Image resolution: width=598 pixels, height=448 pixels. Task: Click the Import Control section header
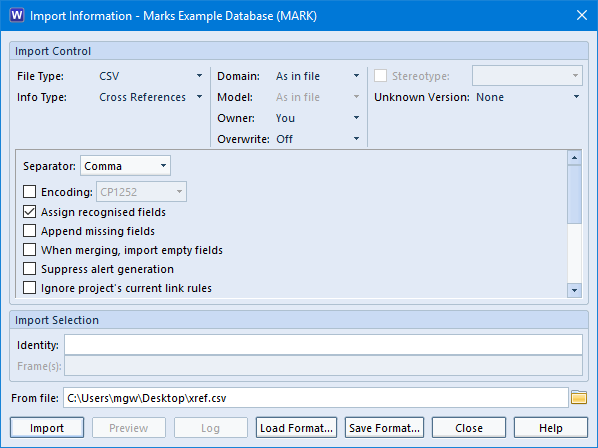click(x=299, y=51)
